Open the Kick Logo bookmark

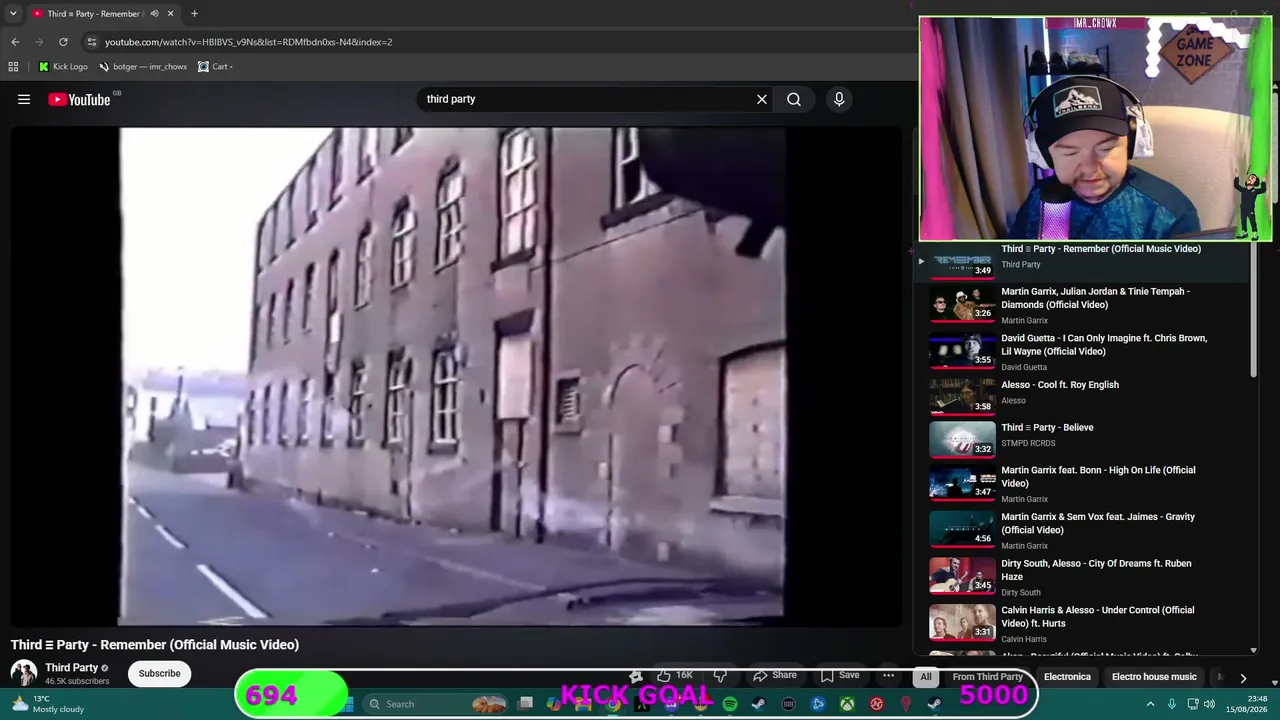coord(63,67)
